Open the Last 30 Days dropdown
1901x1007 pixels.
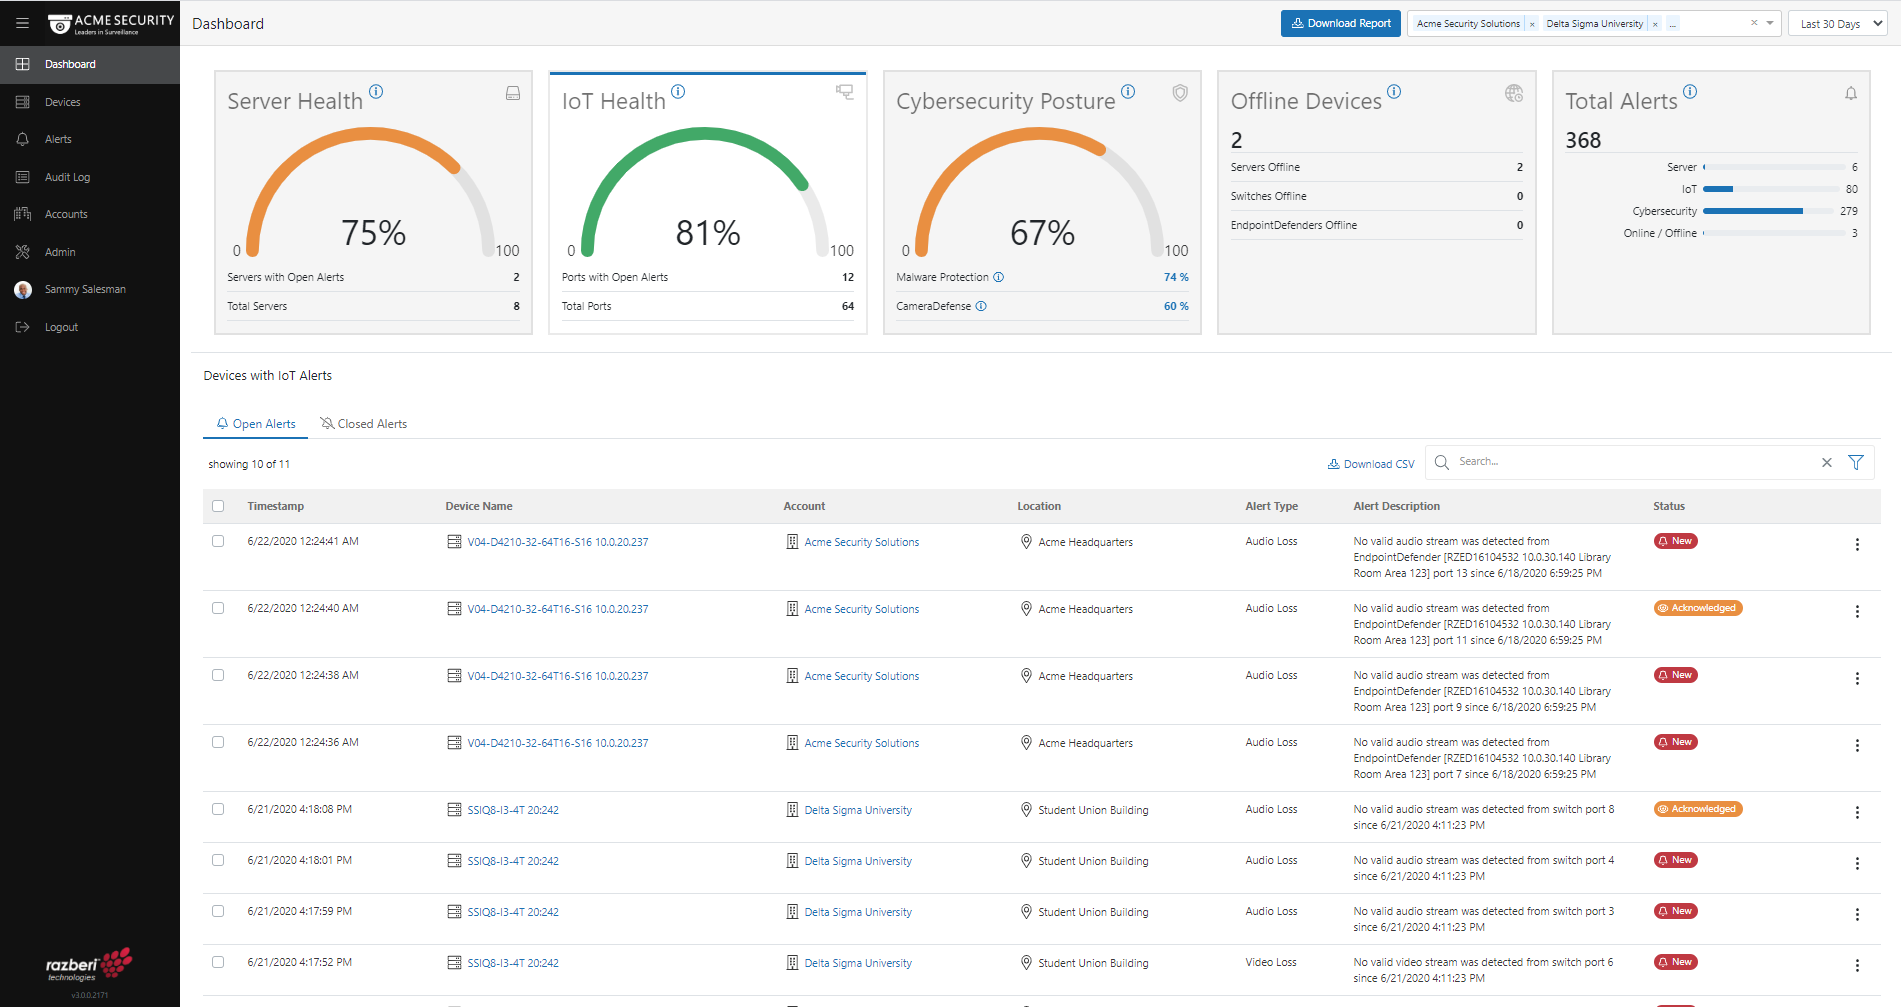(x=1838, y=22)
